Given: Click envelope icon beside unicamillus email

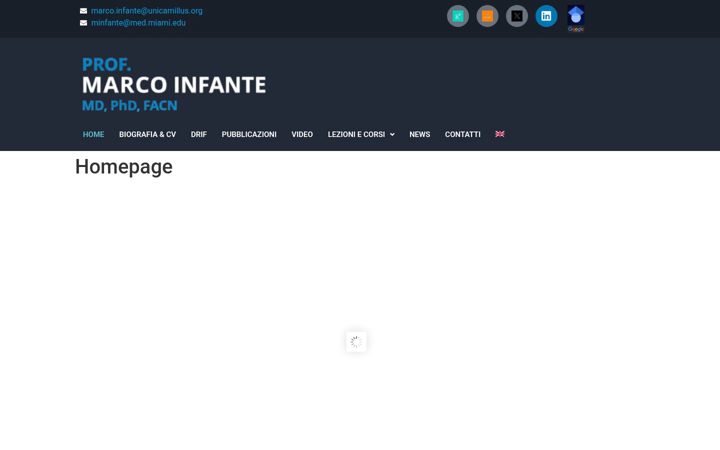Looking at the screenshot, I should click(84, 11).
